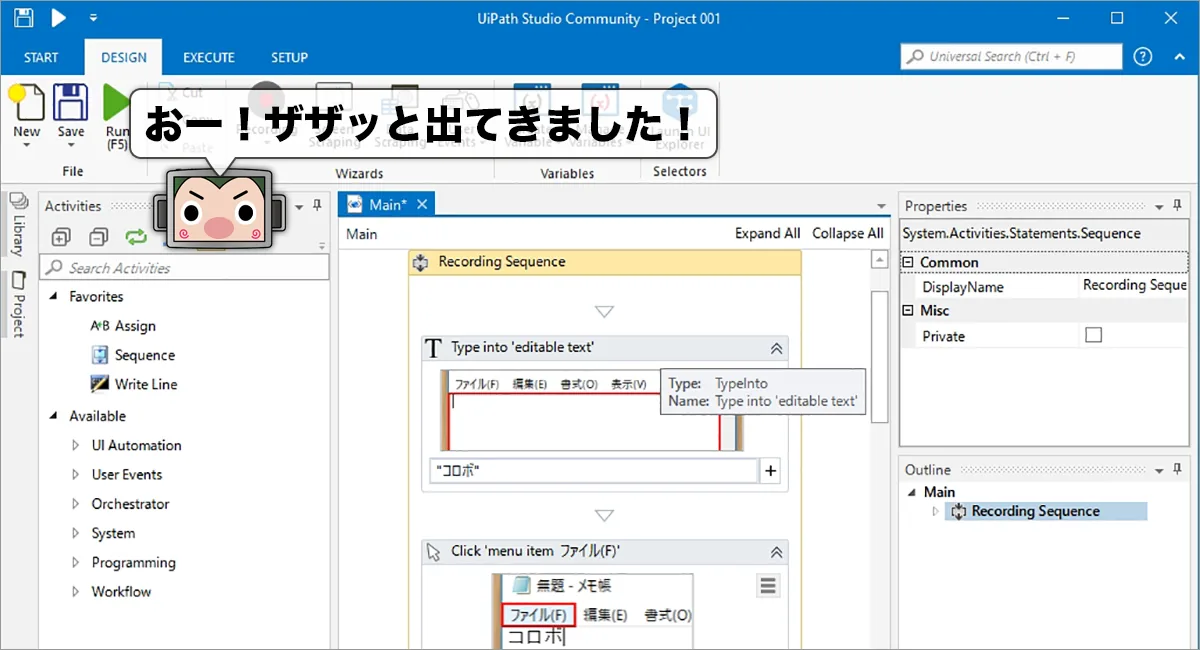
Task: Switch to the START ribbon tab
Action: (x=41, y=57)
